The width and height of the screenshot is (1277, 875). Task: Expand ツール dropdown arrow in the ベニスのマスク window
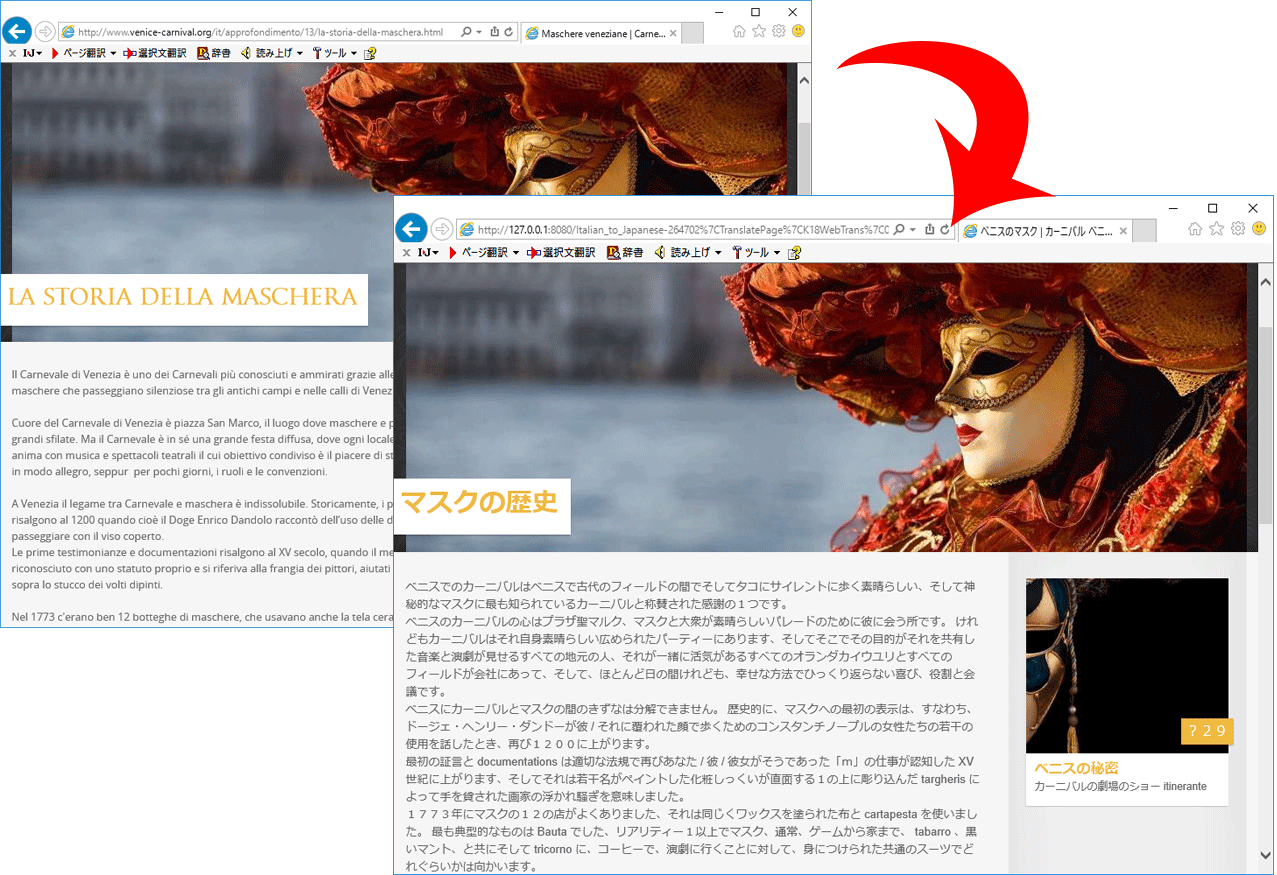pyautogui.click(x=777, y=254)
